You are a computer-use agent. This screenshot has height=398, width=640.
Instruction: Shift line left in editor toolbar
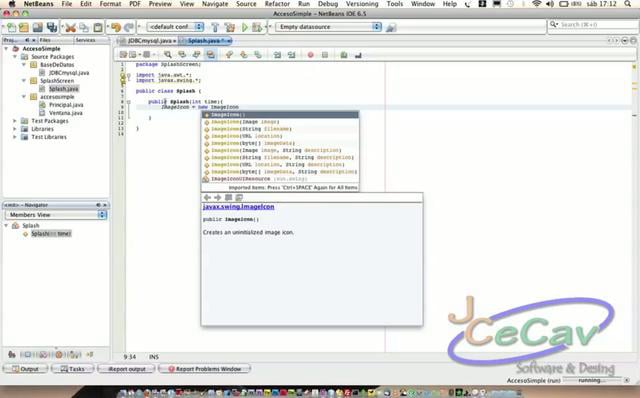tap(277, 55)
